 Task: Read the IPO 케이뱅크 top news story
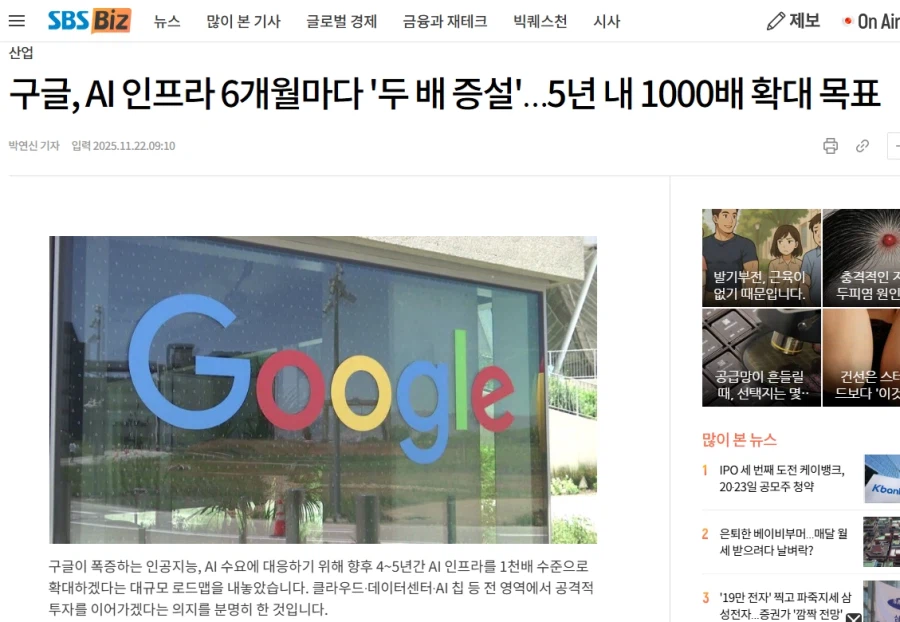782,478
